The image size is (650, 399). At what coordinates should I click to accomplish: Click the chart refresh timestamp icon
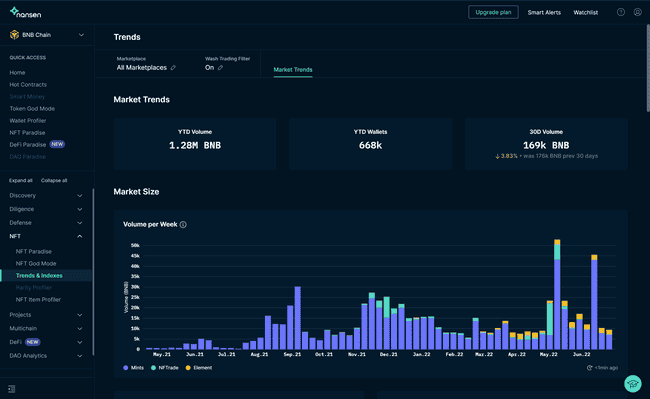(589, 368)
